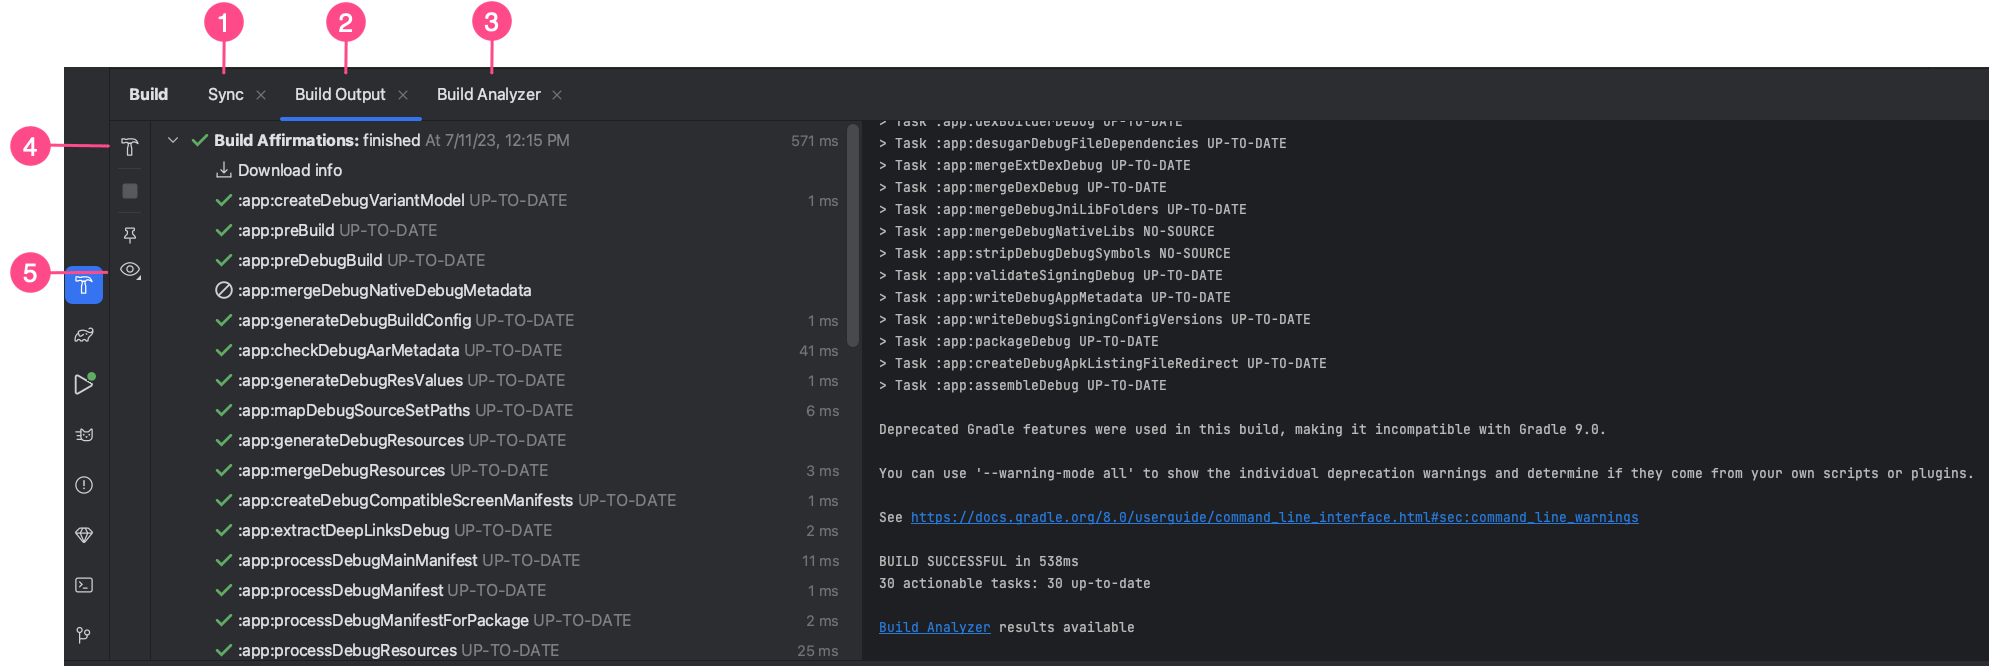Toggle the eye-shaped View Options icon
This screenshot has width=1989, height=666.
(130, 270)
